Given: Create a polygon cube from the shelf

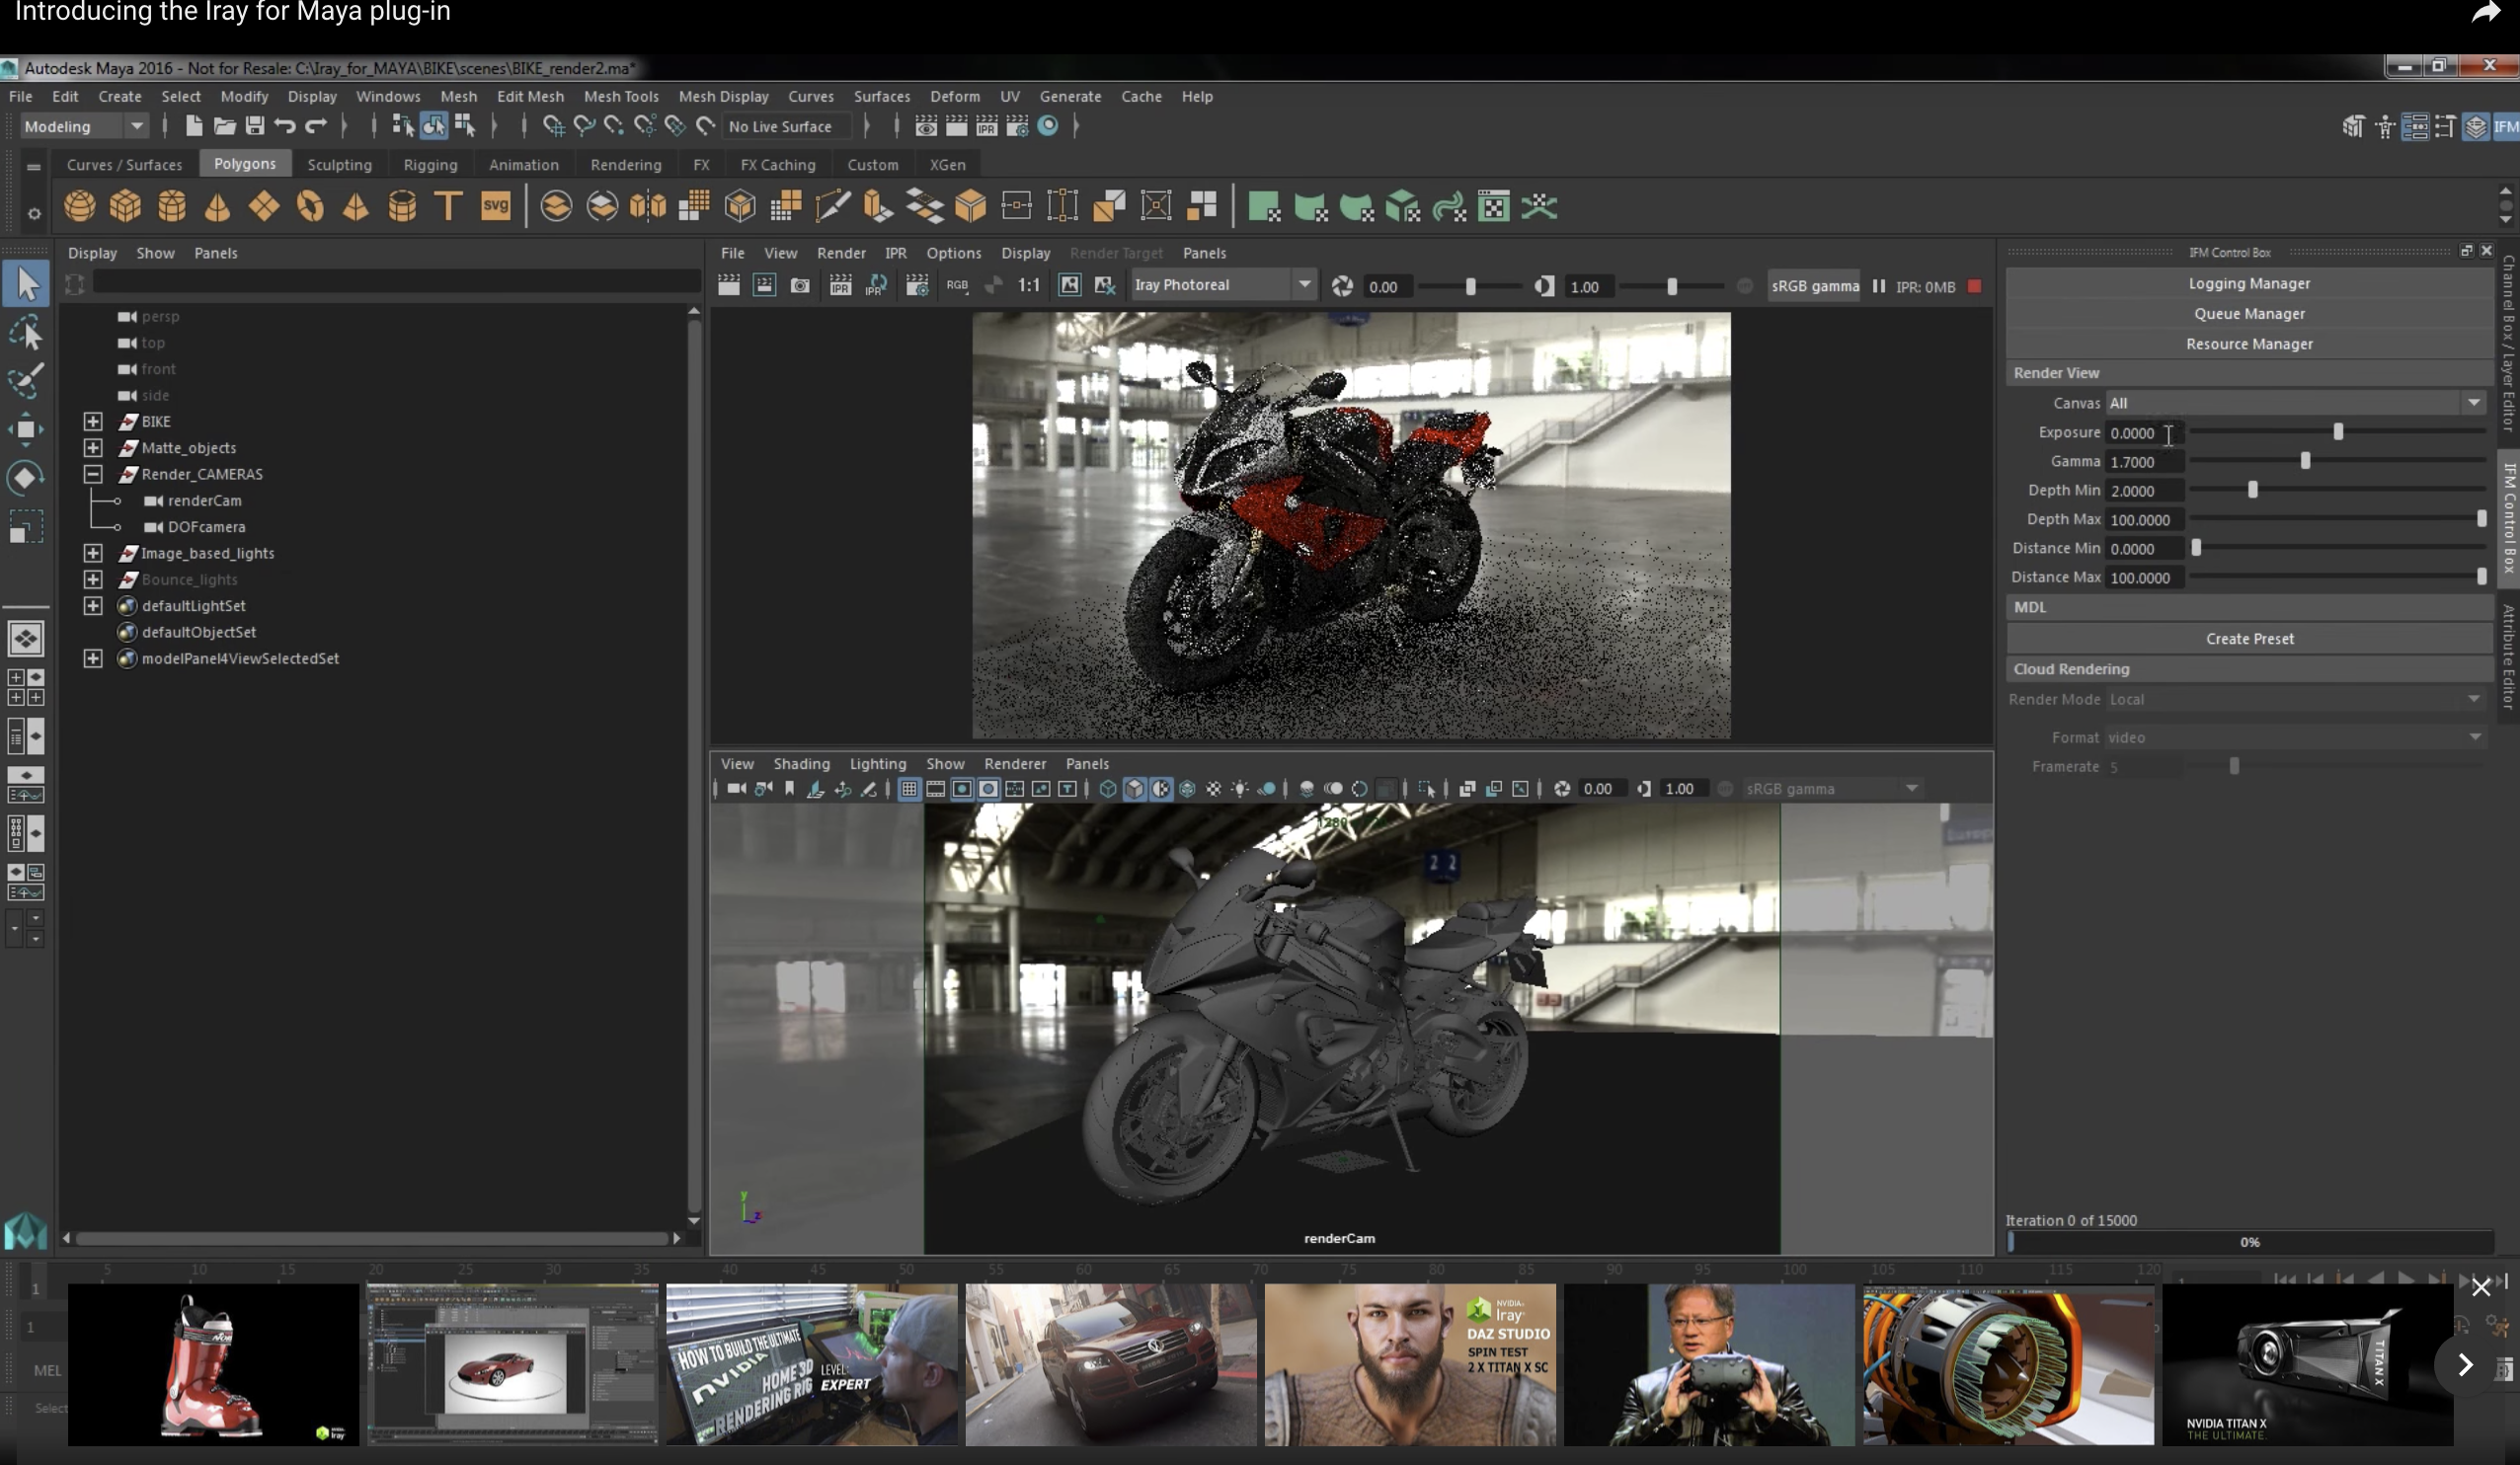Looking at the screenshot, I should tap(125, 207).
